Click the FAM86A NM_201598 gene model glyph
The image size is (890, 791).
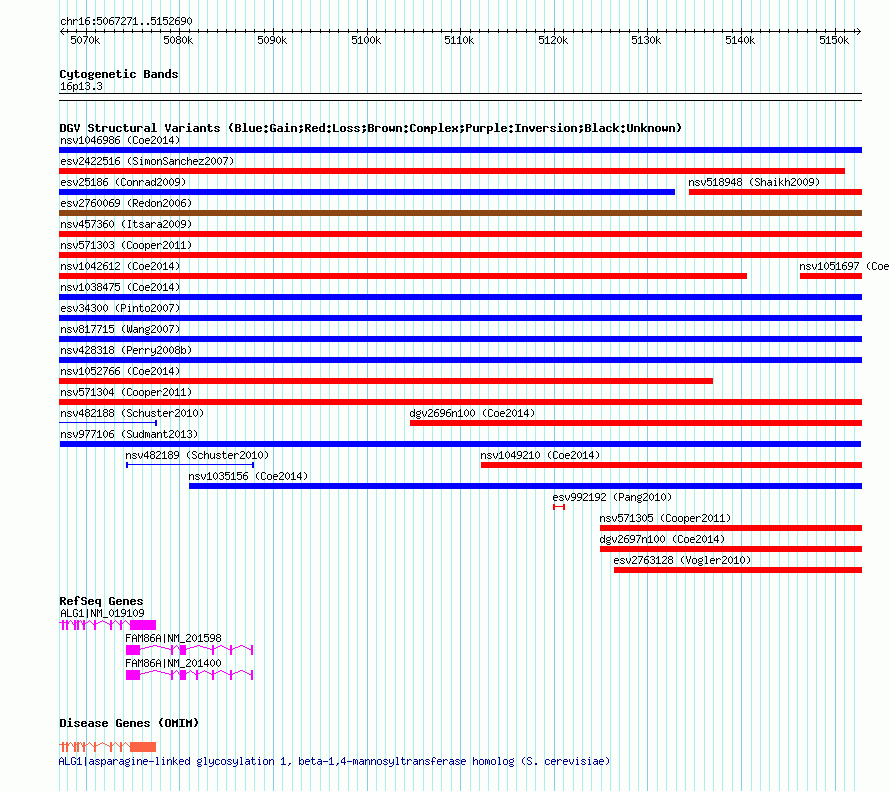190,650
